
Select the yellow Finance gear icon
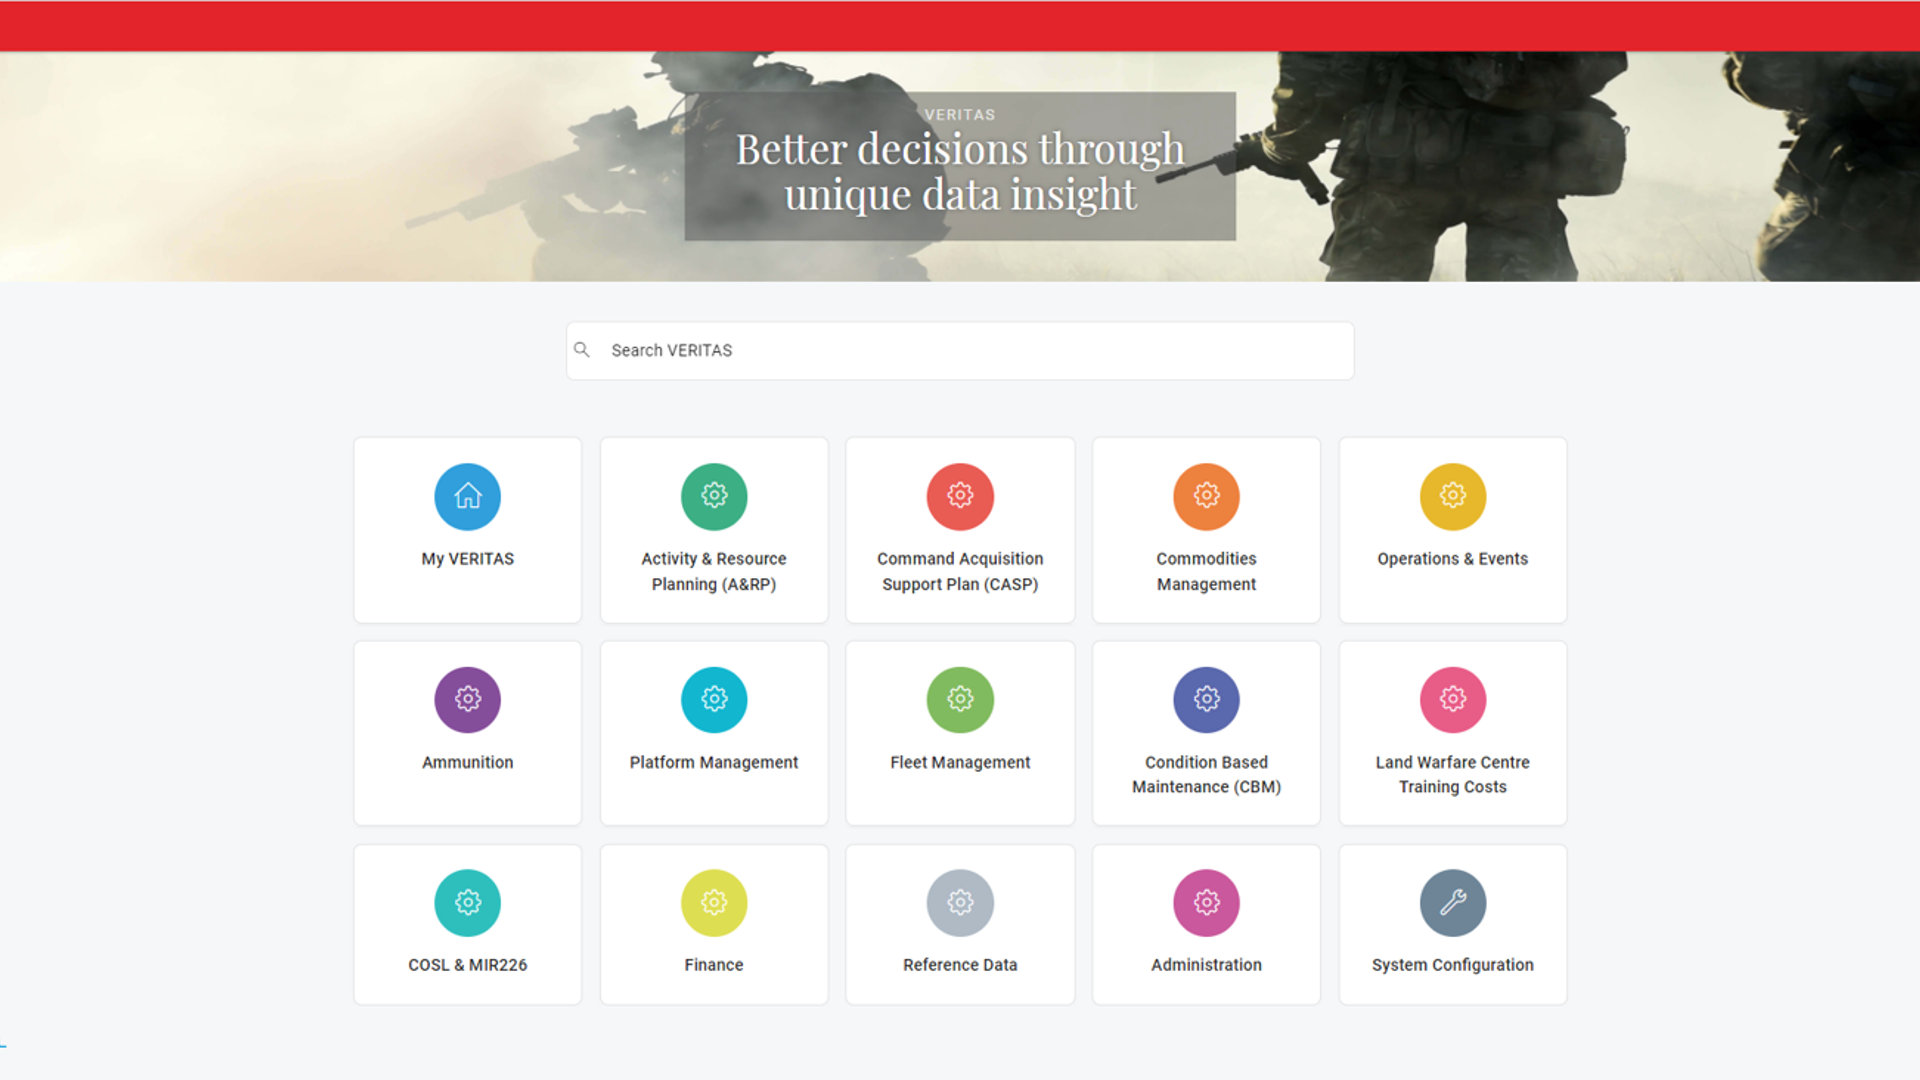[714, 902]
